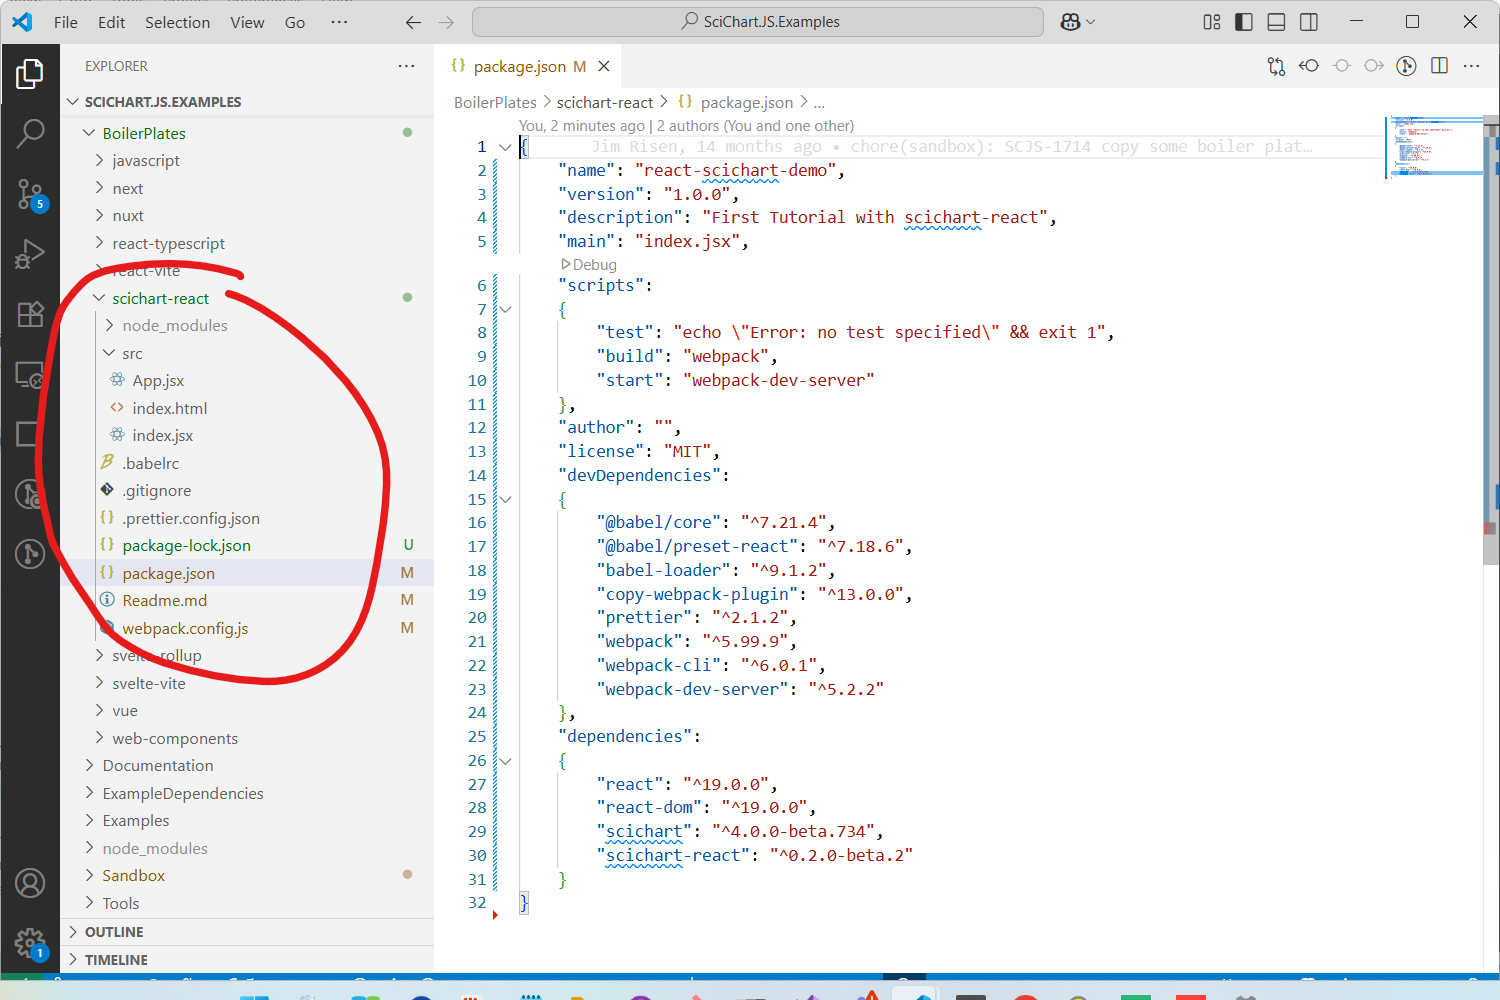Toggle the bottom panel visibility
This screenshot has width=1500, height=1000.
1276,22
